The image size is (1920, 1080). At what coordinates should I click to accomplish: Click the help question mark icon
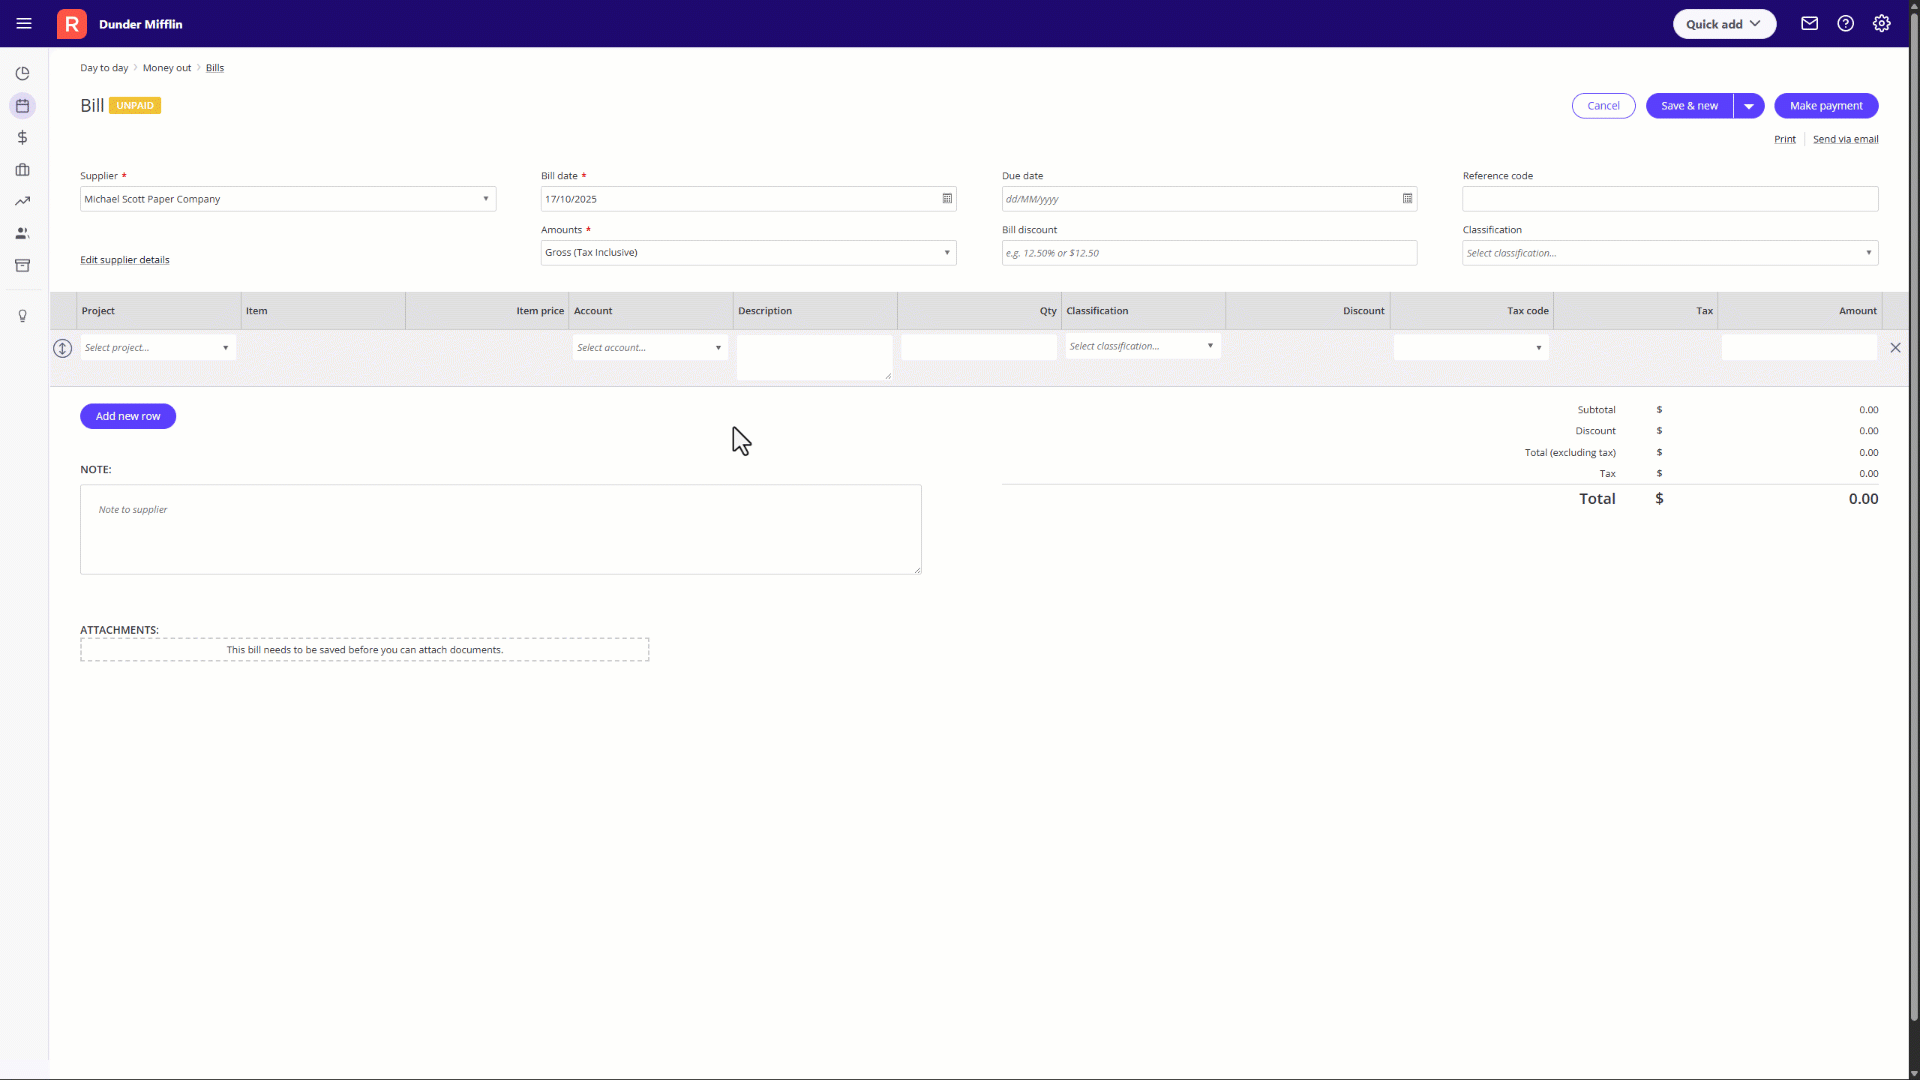[1845, 24]
